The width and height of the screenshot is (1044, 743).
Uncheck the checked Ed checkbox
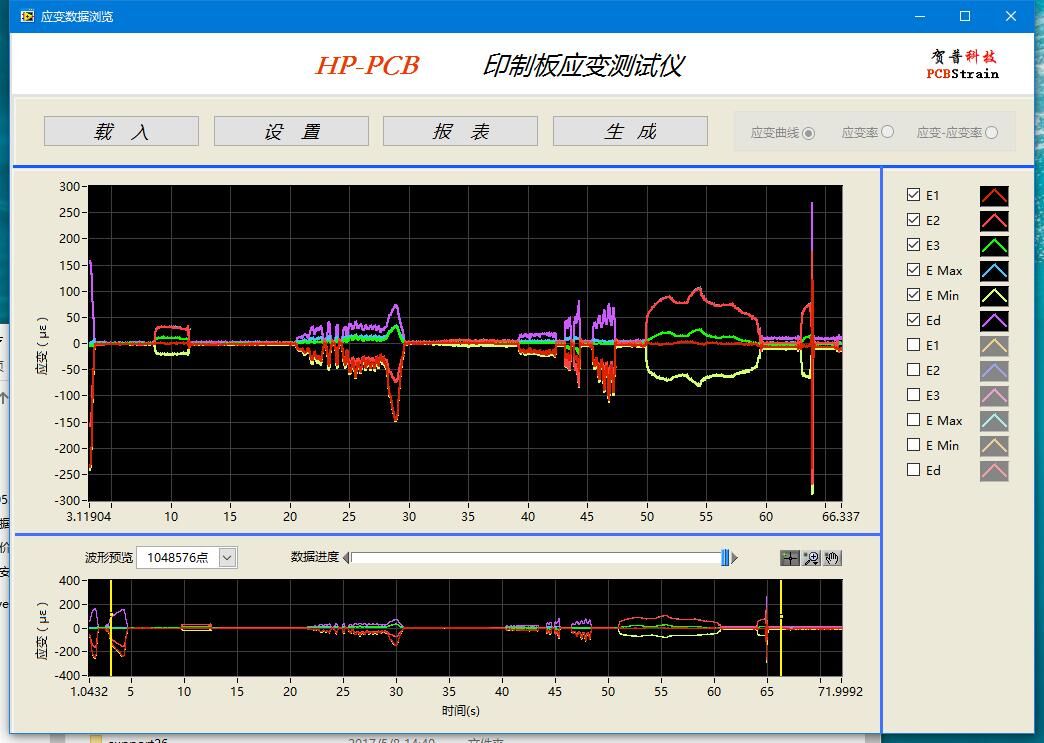pyautogui.click(x=914, y=320)
